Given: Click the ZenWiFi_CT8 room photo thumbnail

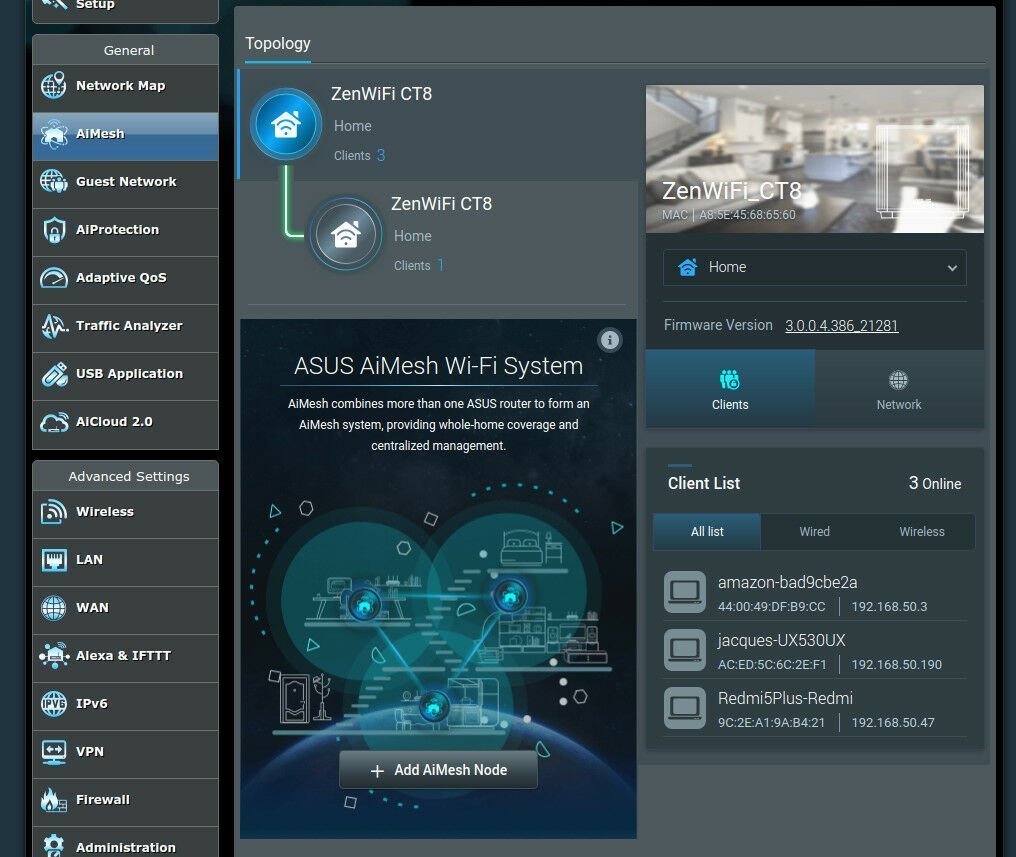Looking at the screenshot, I should point(814,159).
